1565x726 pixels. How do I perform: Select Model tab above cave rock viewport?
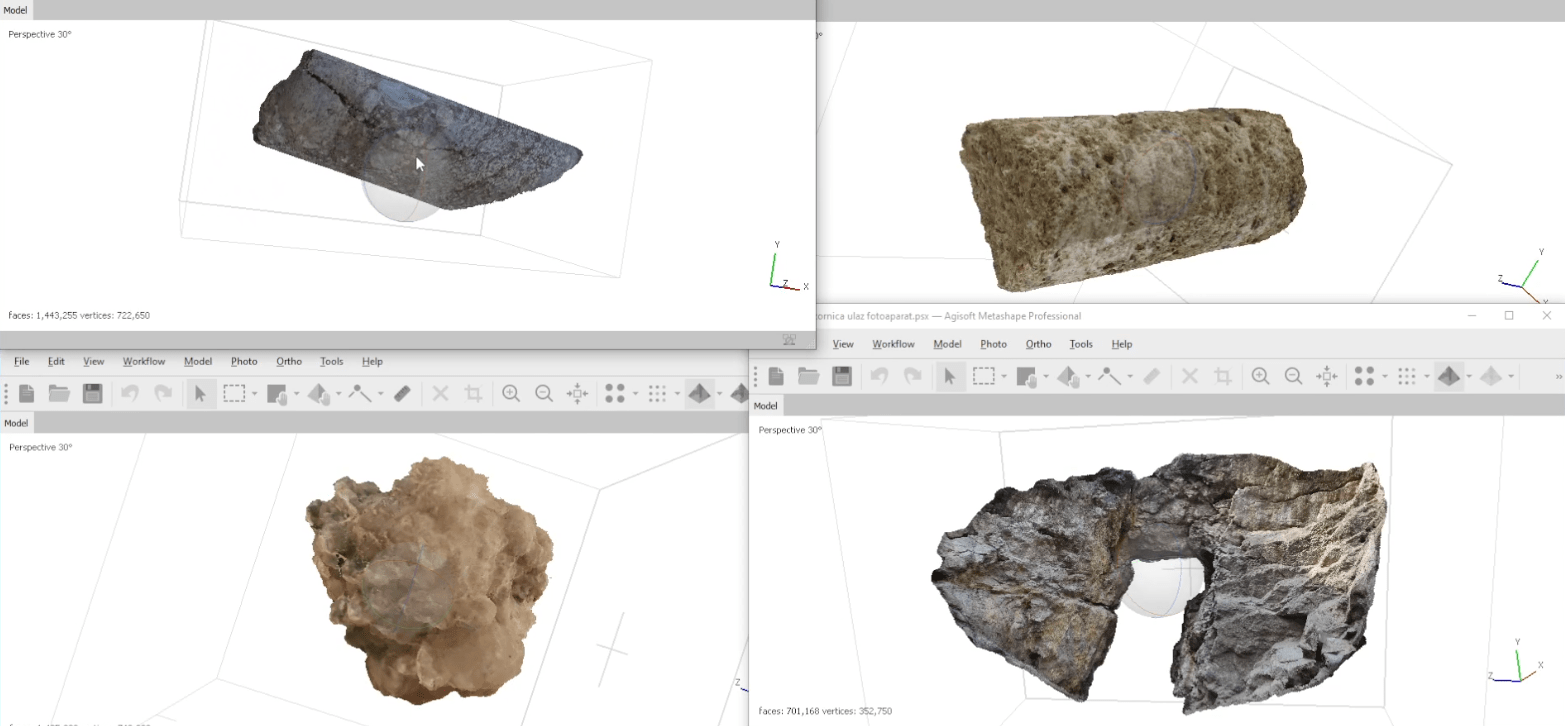coord(765,406)
